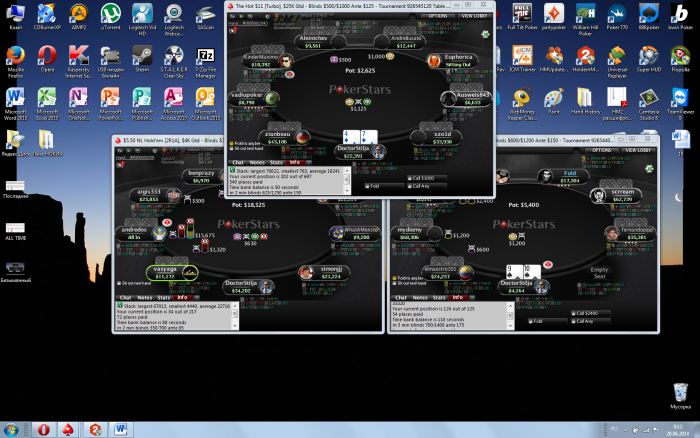This screenshot has height=438, width=700.
Task: Check the Fold pre-action box in right table
Action: 530,321
